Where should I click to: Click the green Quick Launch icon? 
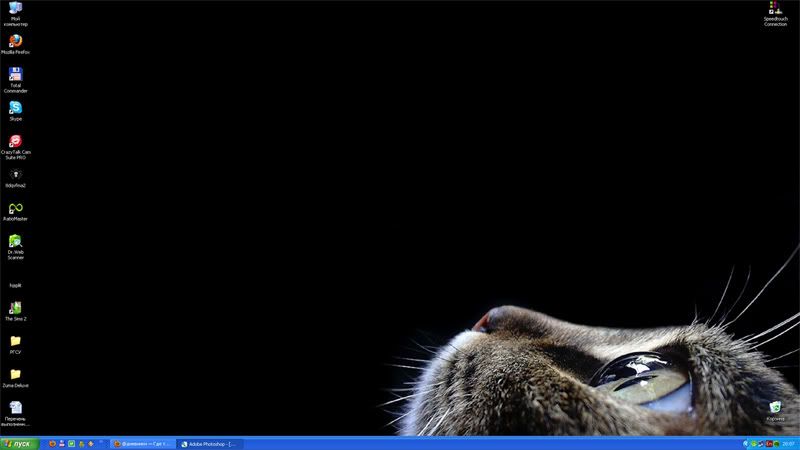click(71, 444)
